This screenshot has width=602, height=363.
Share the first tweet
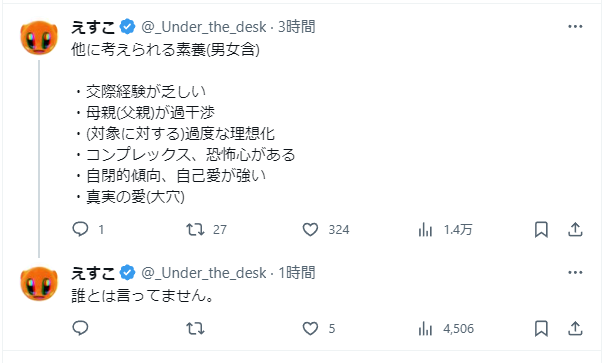pyautogui.click(x=575, y=229)
